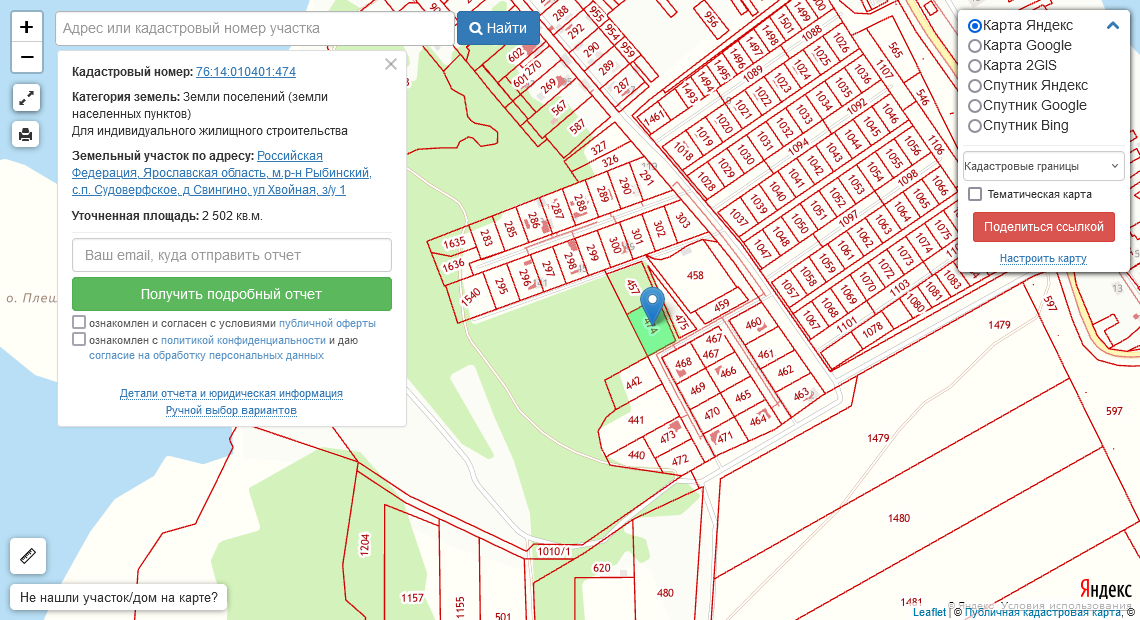Check политикой конфиденциальности consent checkbox
1140x620 pixels.
click(x=79, y=339)
